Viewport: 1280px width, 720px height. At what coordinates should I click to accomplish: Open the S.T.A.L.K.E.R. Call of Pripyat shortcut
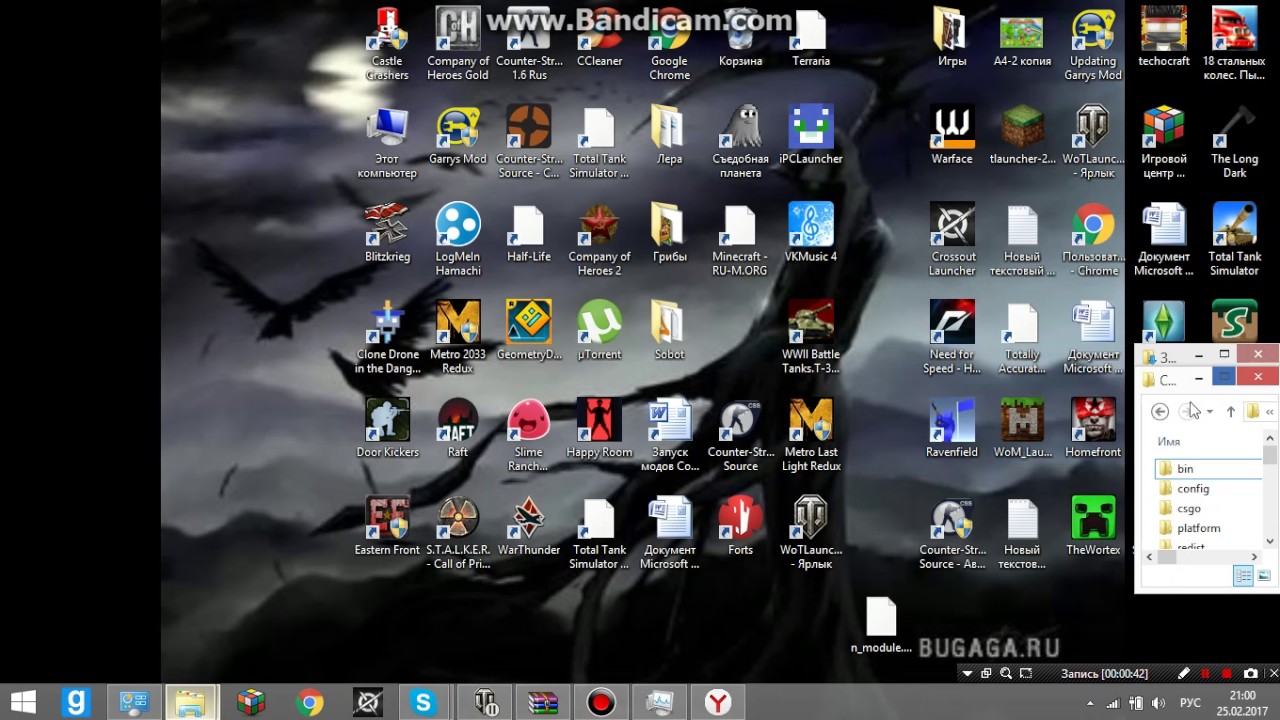[x=458, y=533]
